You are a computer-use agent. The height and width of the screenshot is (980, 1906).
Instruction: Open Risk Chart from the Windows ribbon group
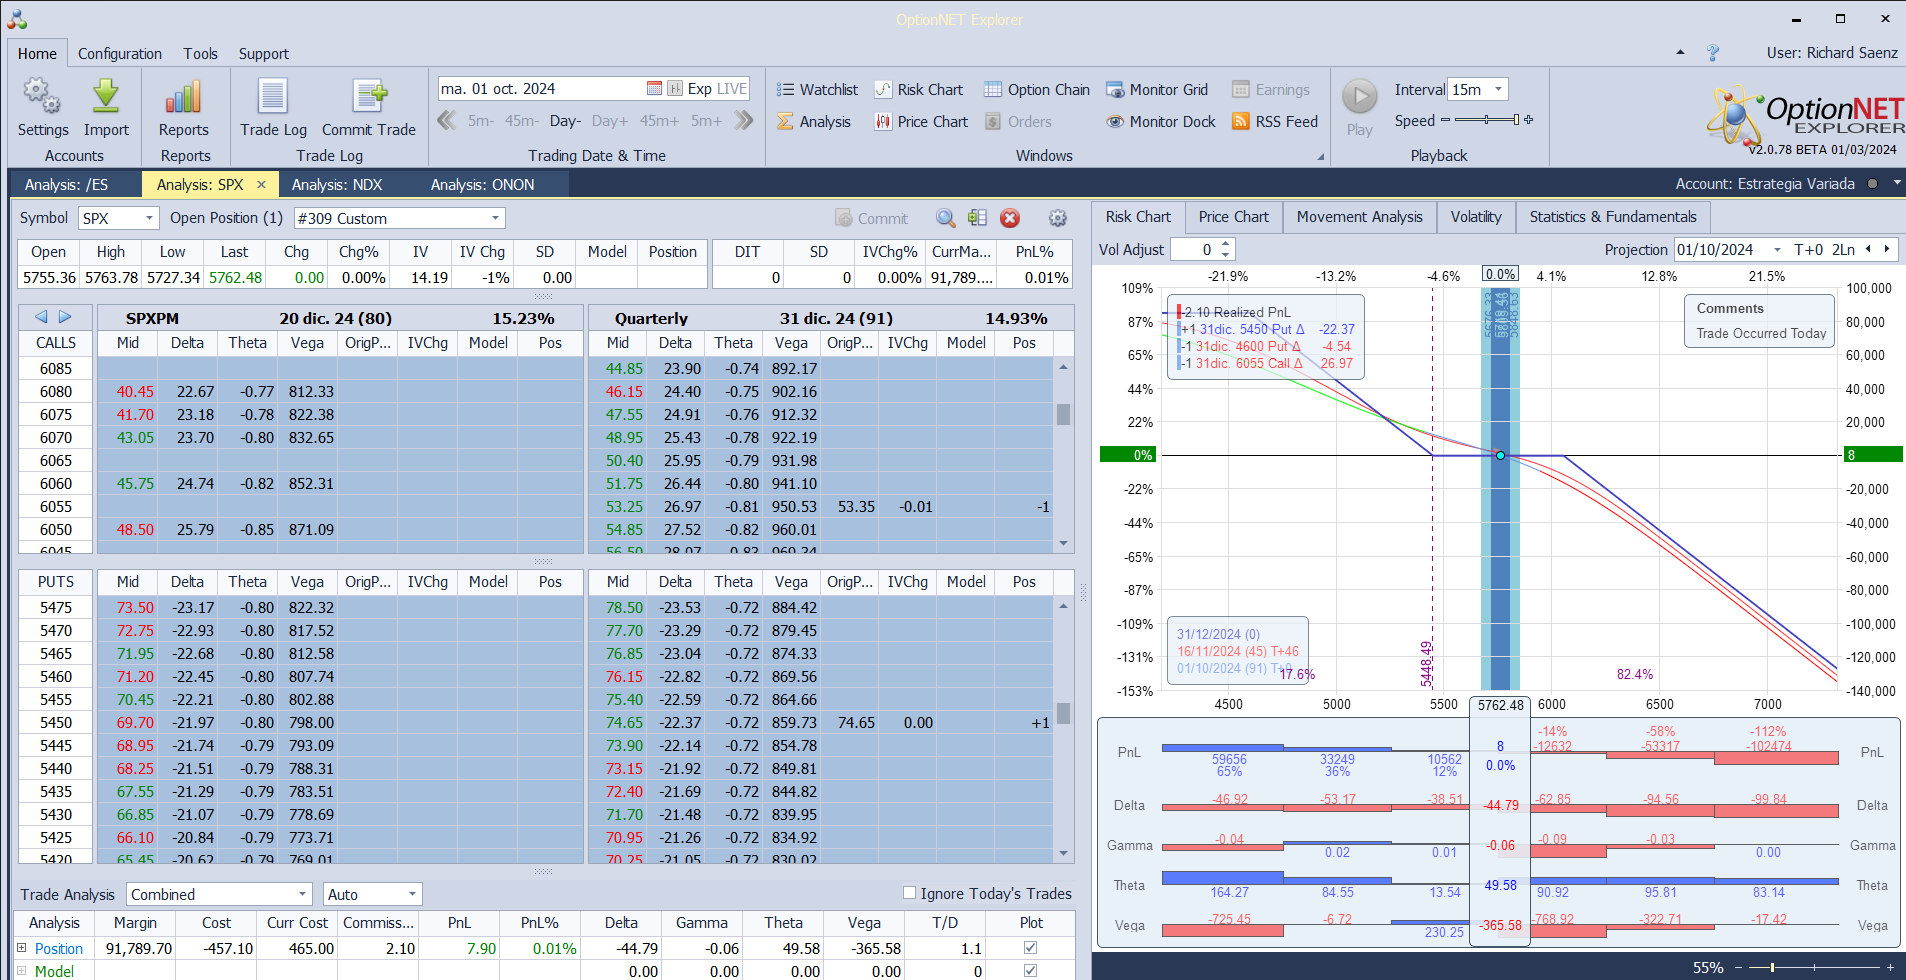(918, 89)
